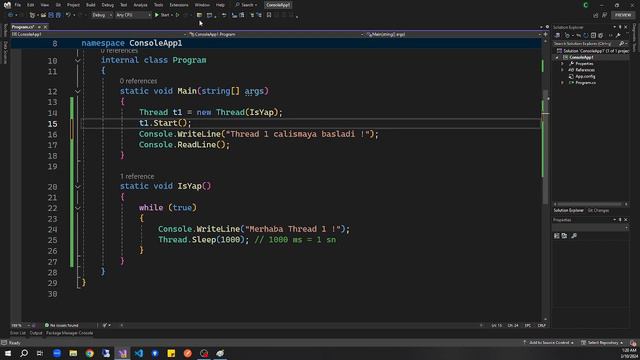
Task: Collapse the ConsoleApp1 project node
Action: pyautogui.click(x=557, y=58)
